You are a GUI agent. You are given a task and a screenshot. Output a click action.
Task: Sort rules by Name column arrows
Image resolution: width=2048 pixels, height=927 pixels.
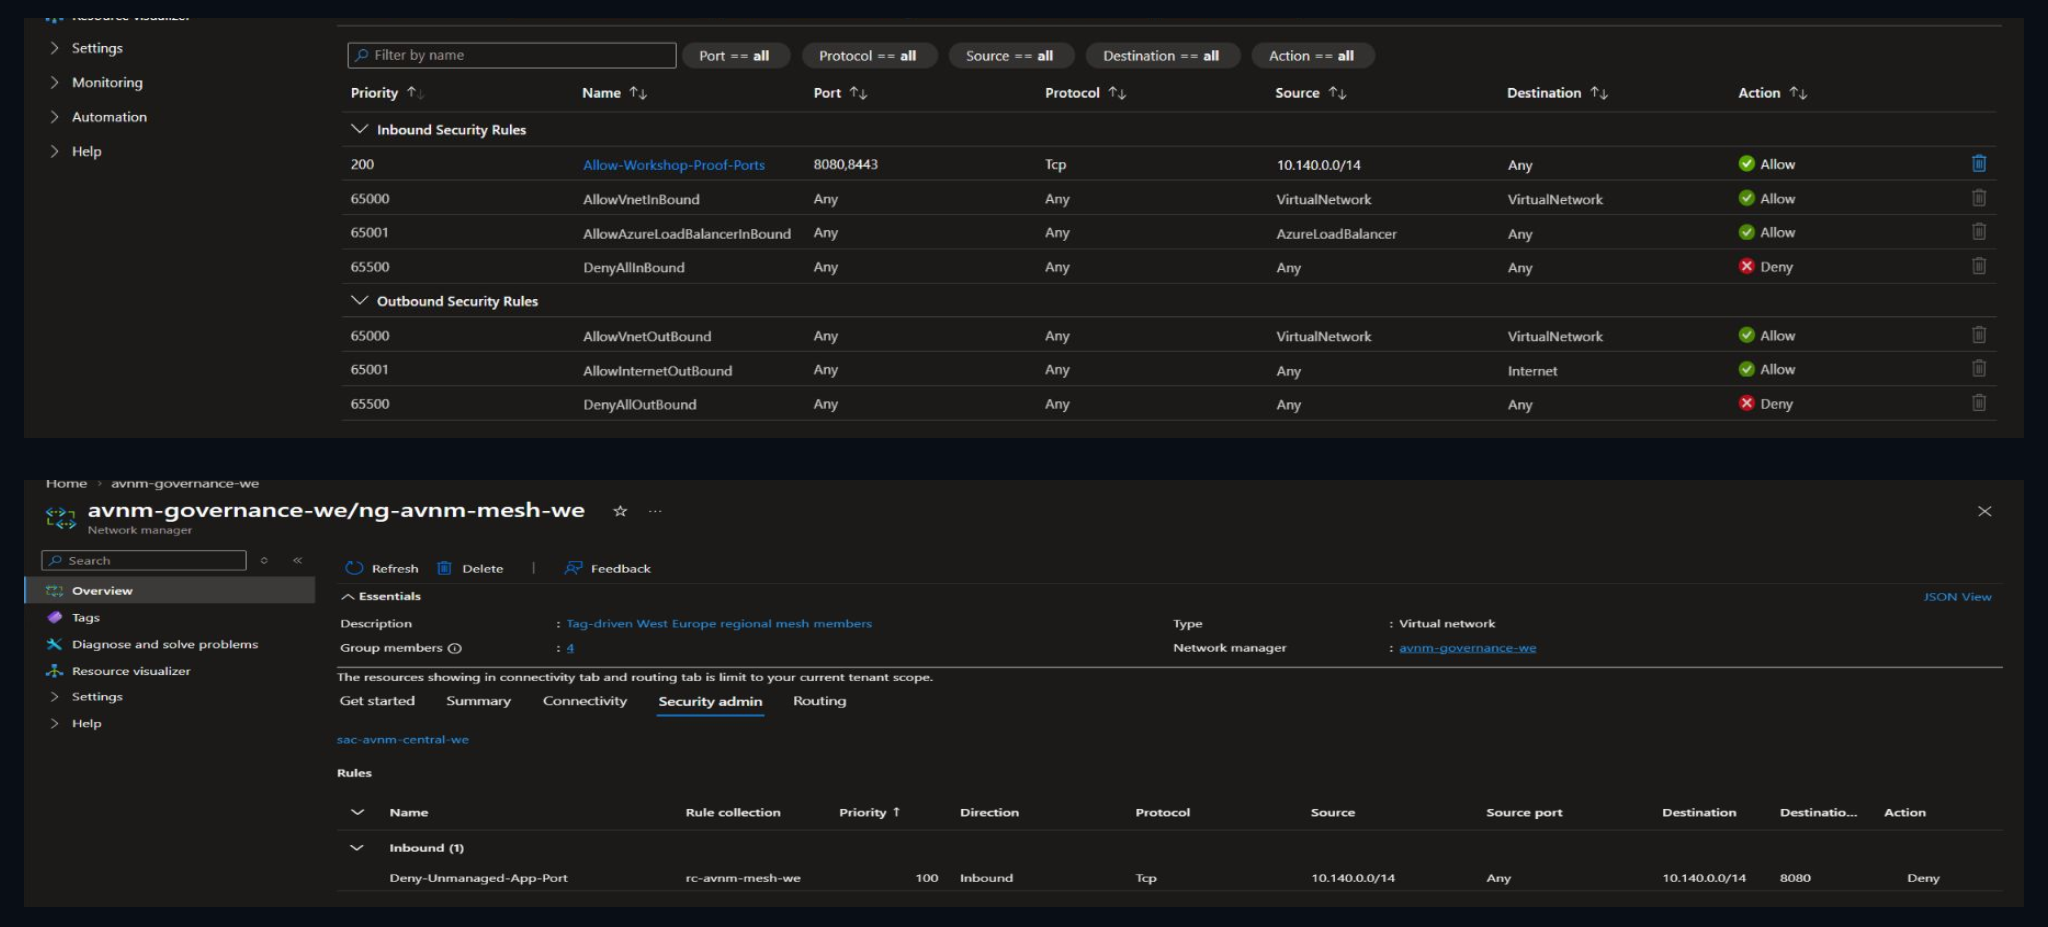638,93
